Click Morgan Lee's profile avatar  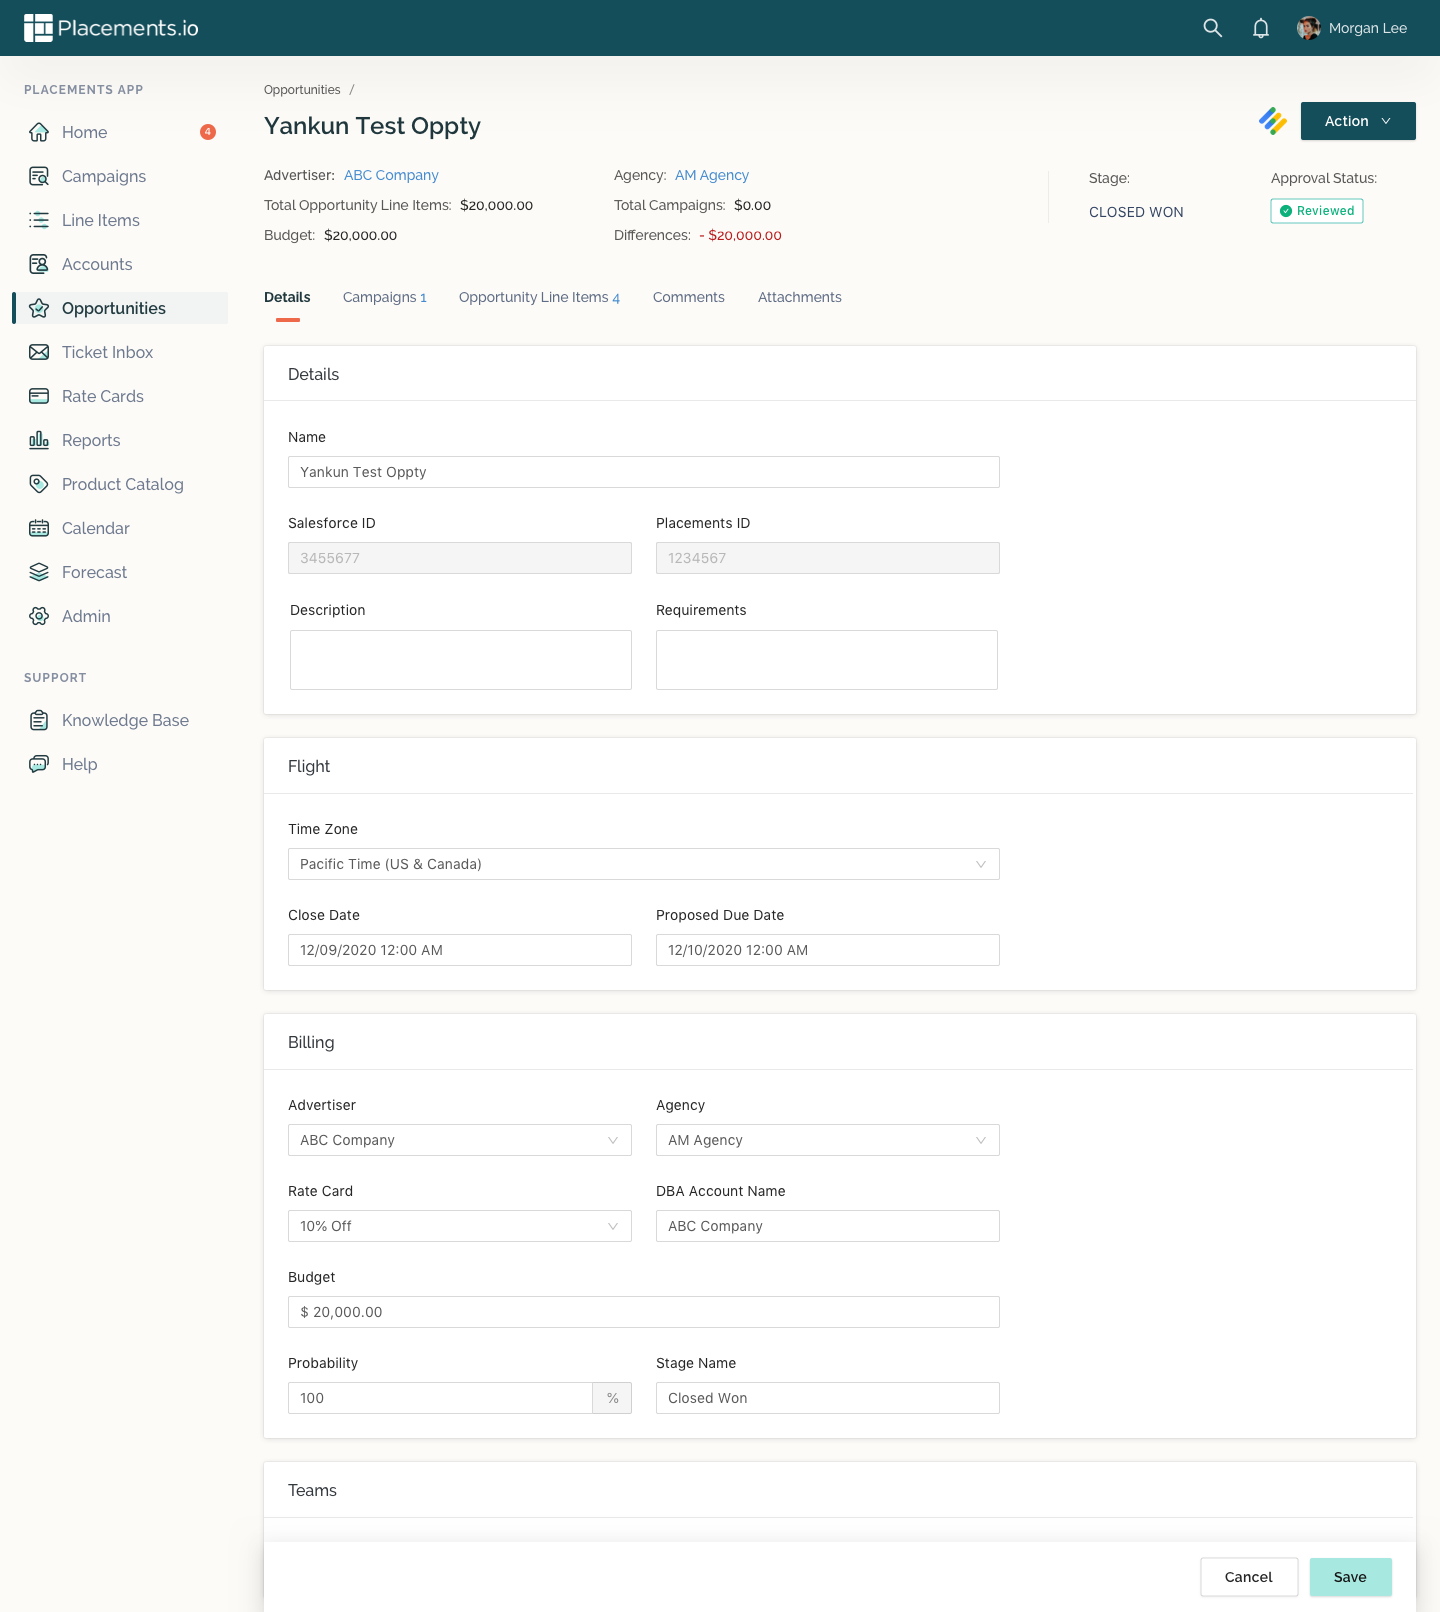(1308, 28)
